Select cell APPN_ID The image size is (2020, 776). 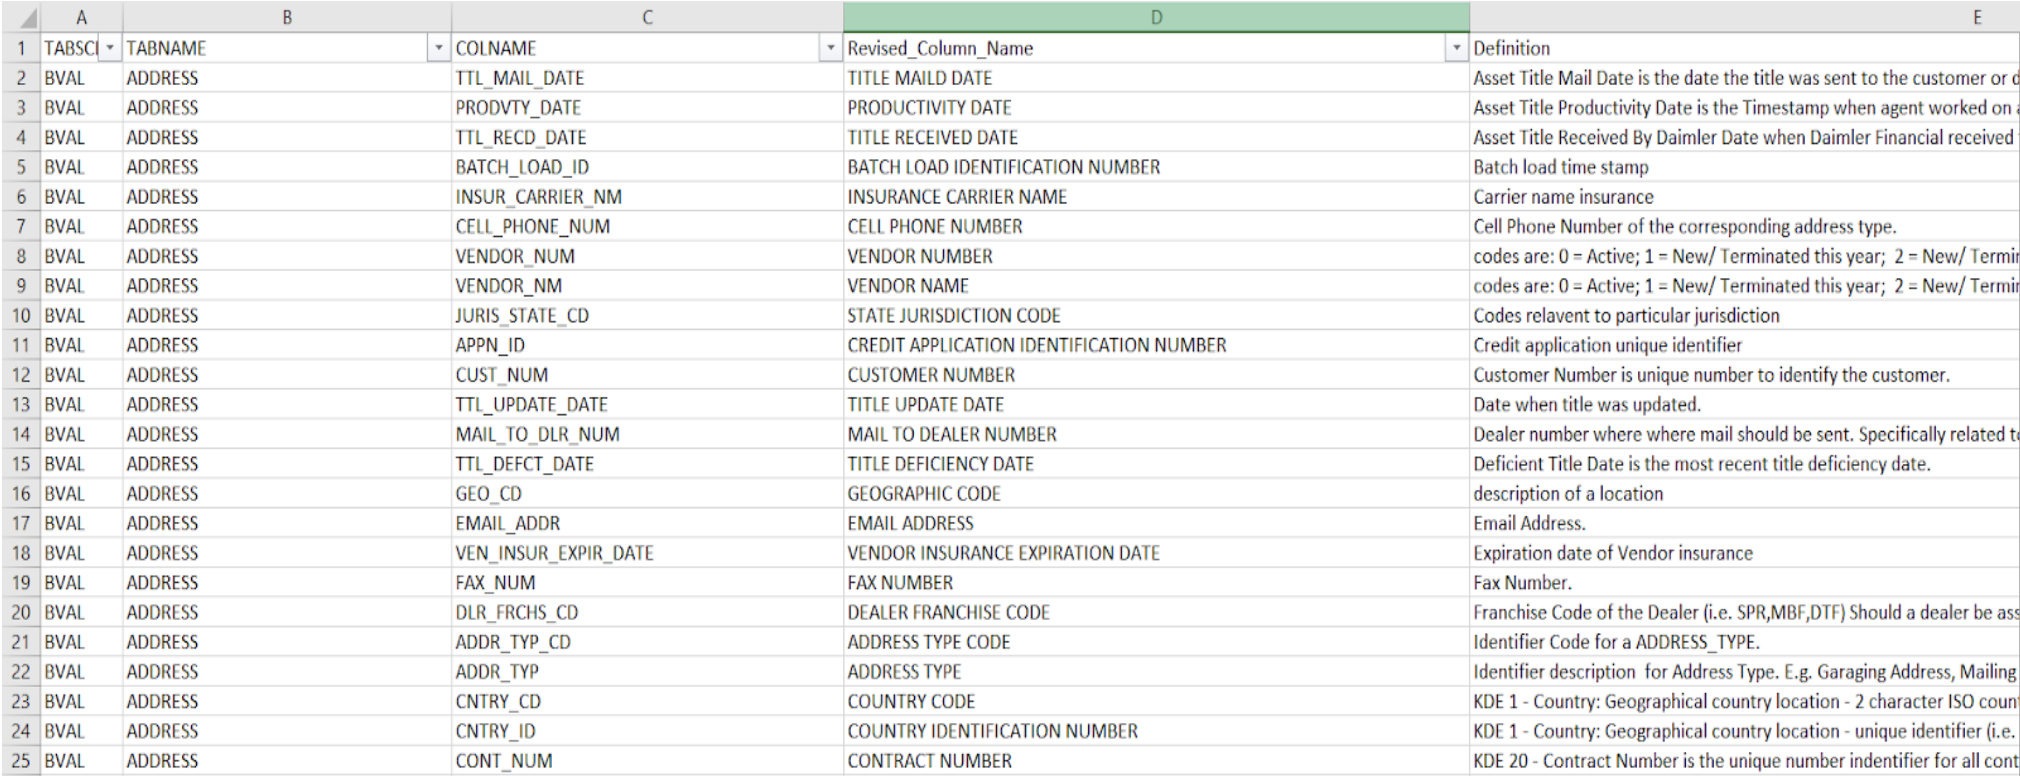(x=647, y=345)
